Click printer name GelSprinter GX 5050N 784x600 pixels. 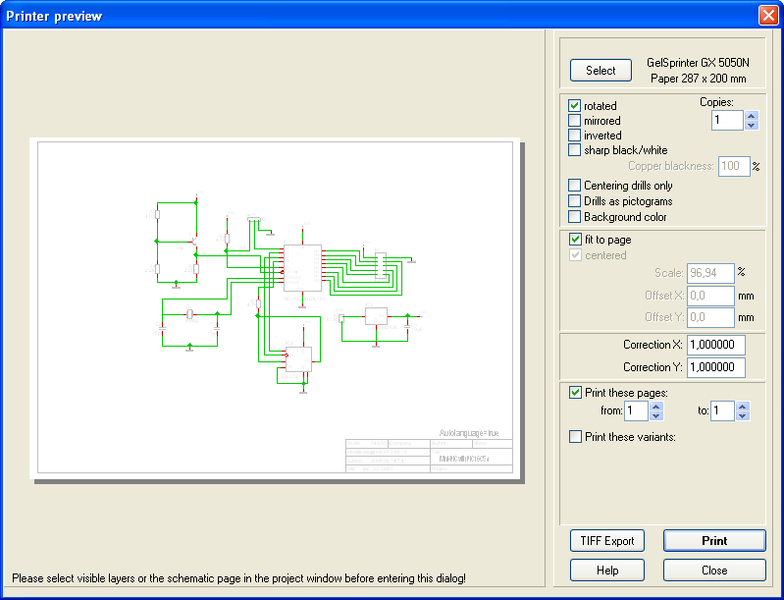[698, 62]
